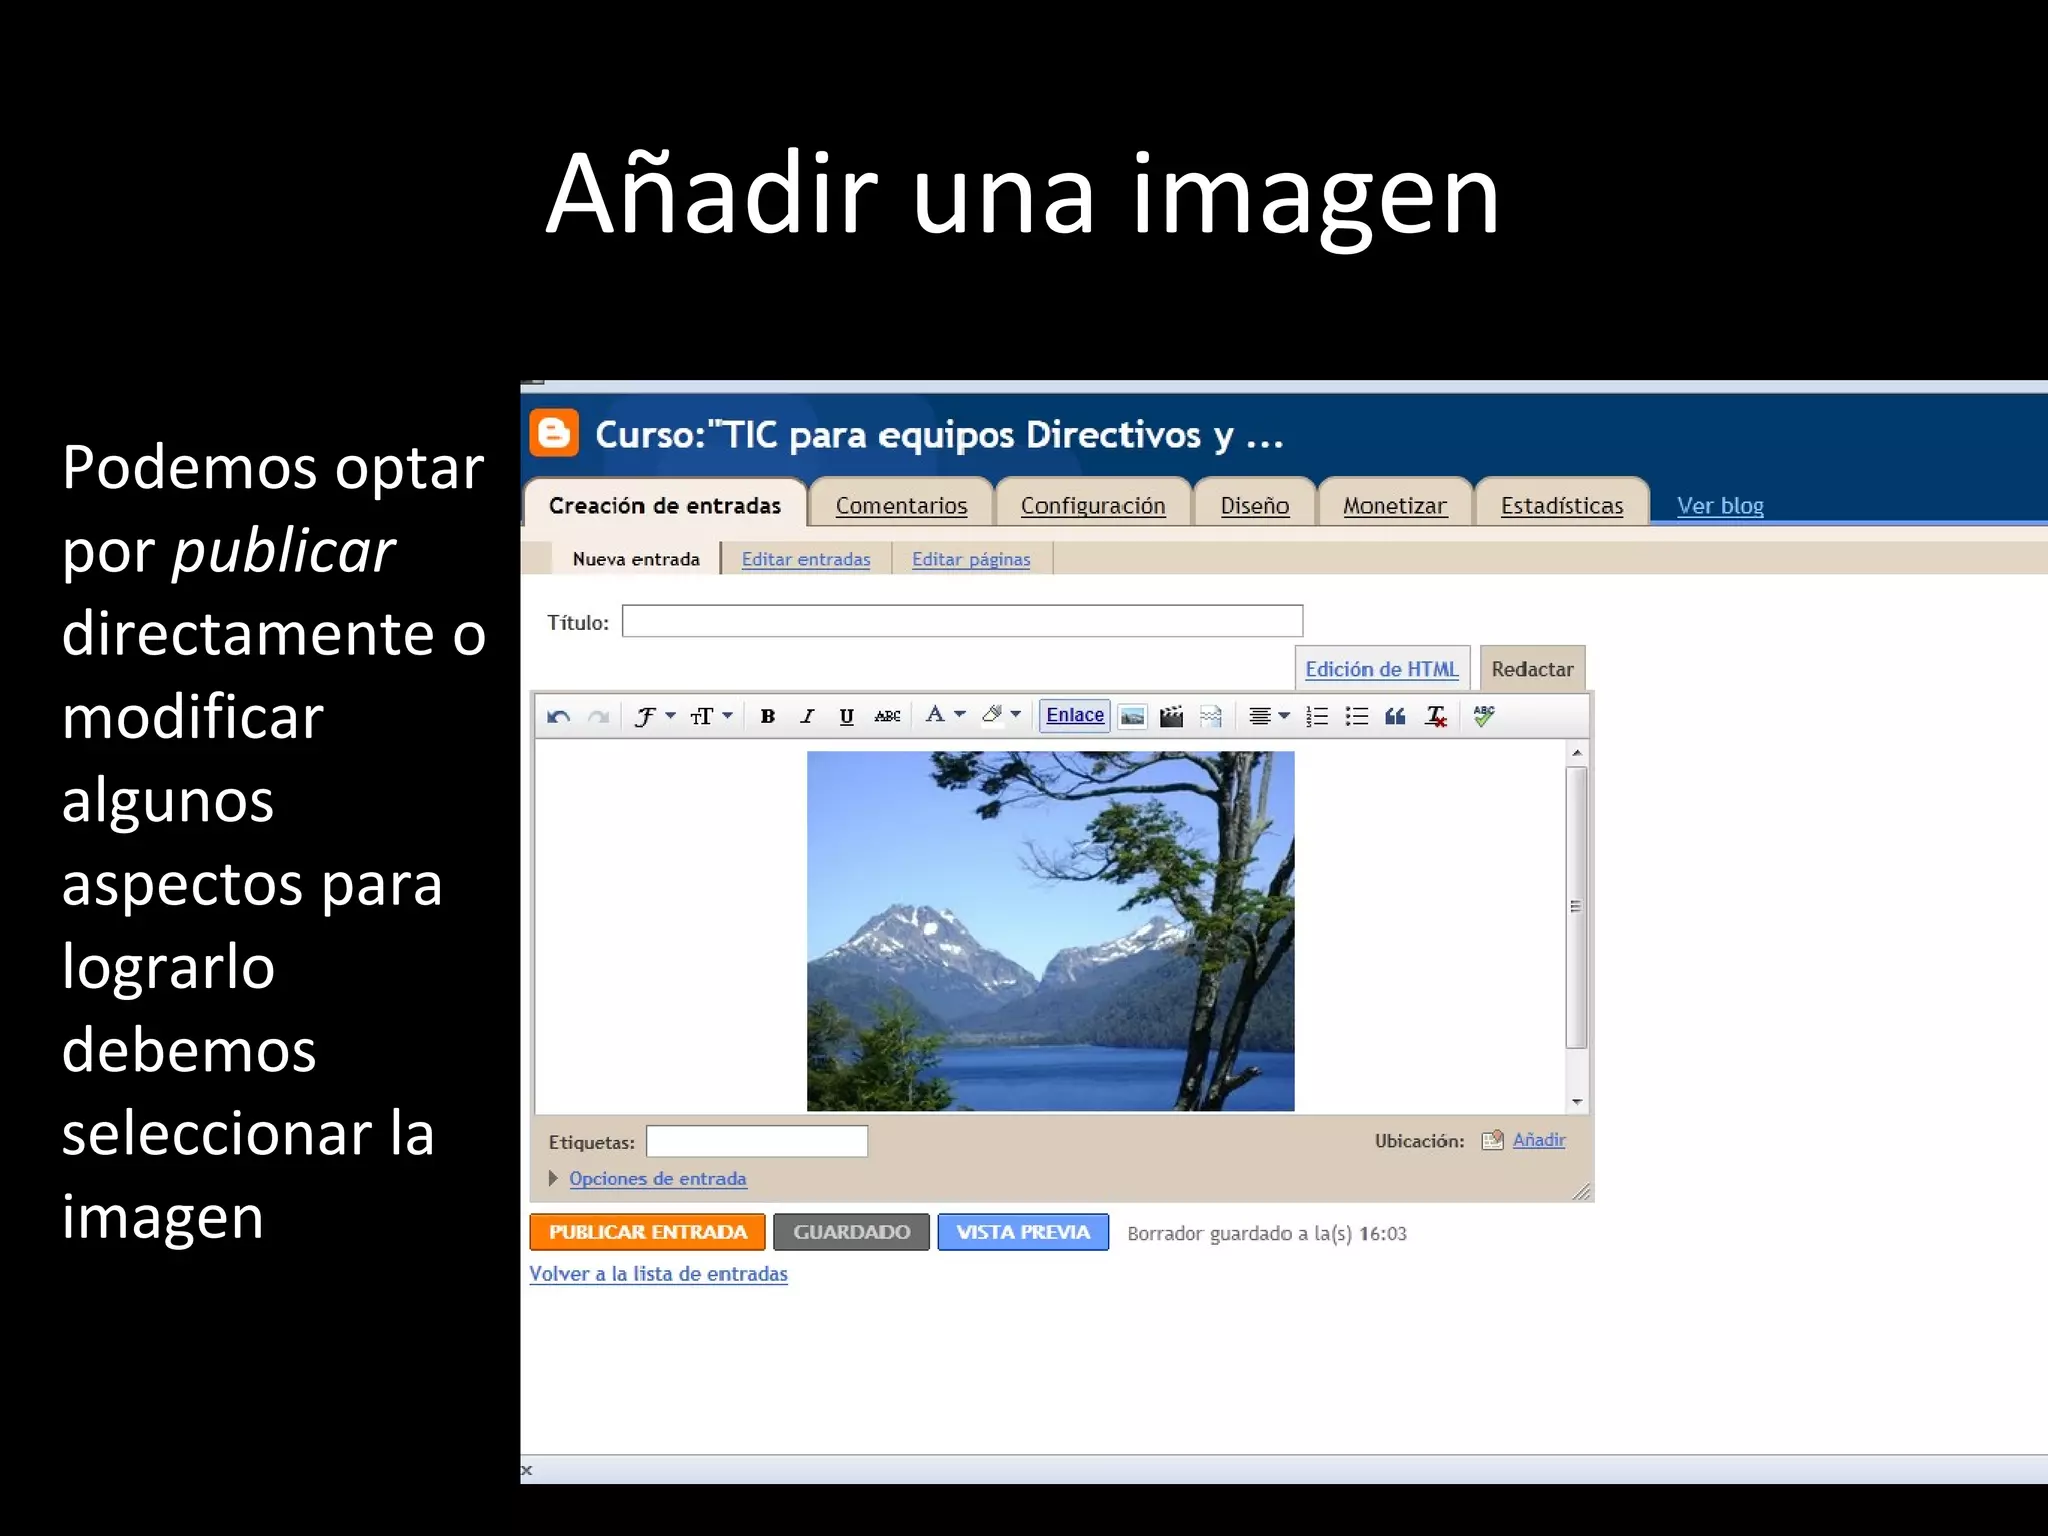2048x1536 pixels.
Task: Switch to Redactar mode
Action: (x=1532, y=669)
